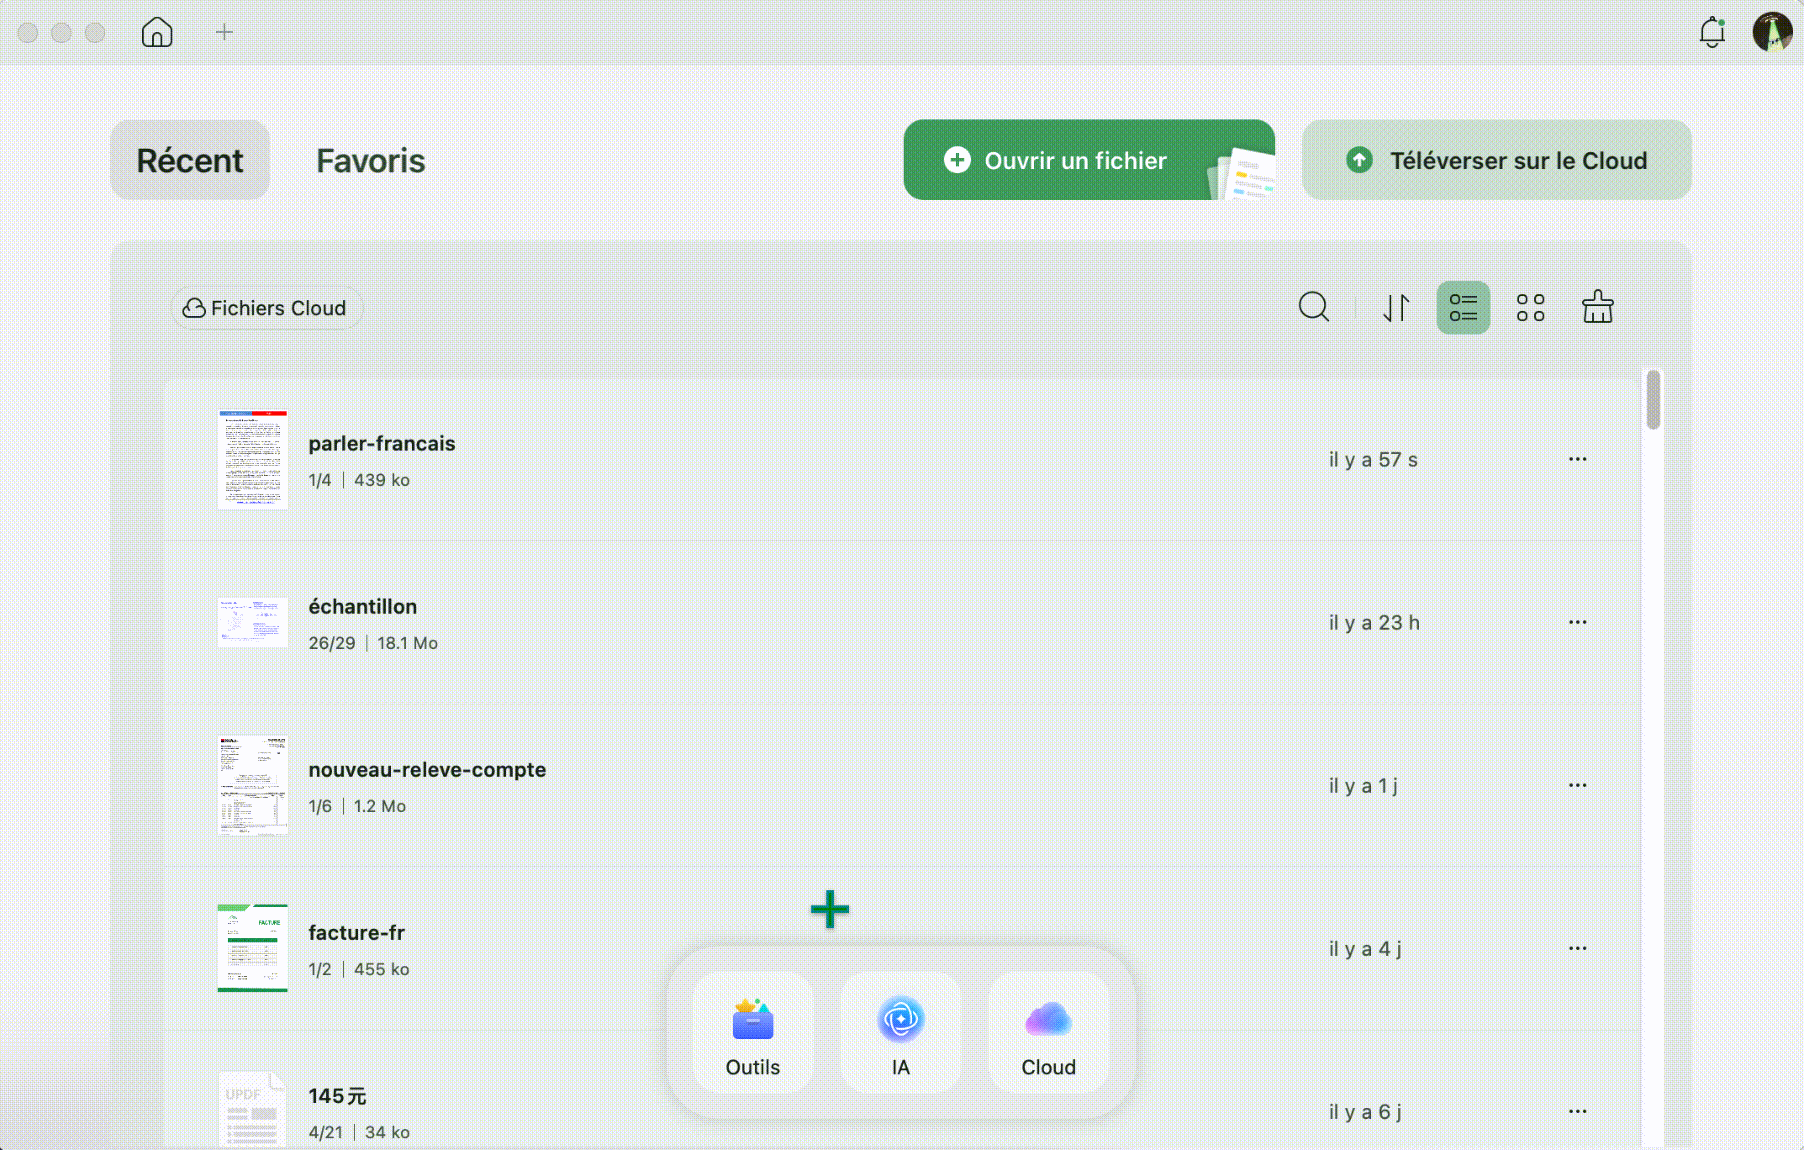Viewport: 1804px width, 1150px height.
Task: Click the '439 ko' size label
Action: [382, 480]
